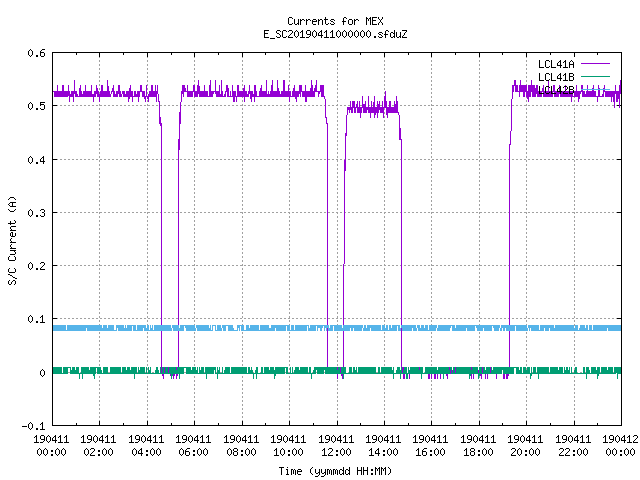The height and width of the screenshot is (480, 640).
Task: Click the x-axis time label 06:00
Action: (193, 452)
